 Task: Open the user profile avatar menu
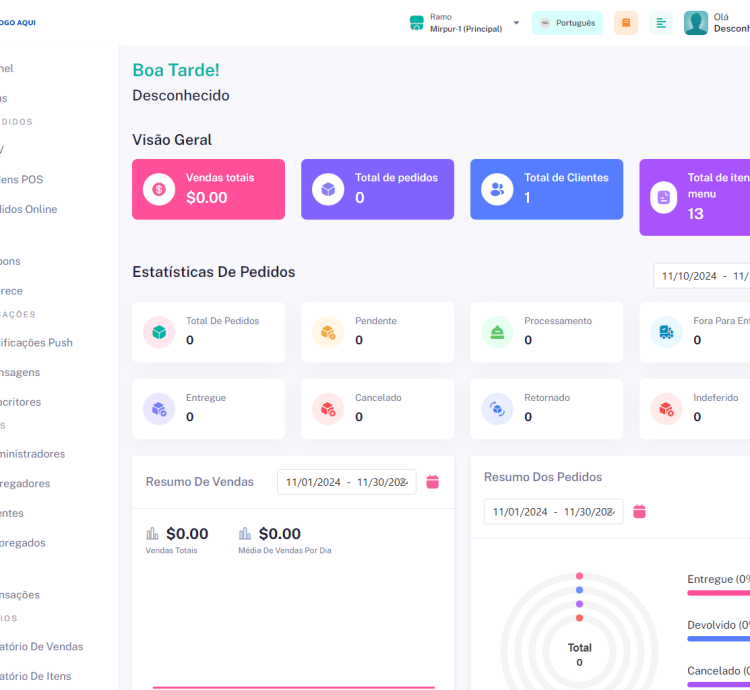point(696,23)
